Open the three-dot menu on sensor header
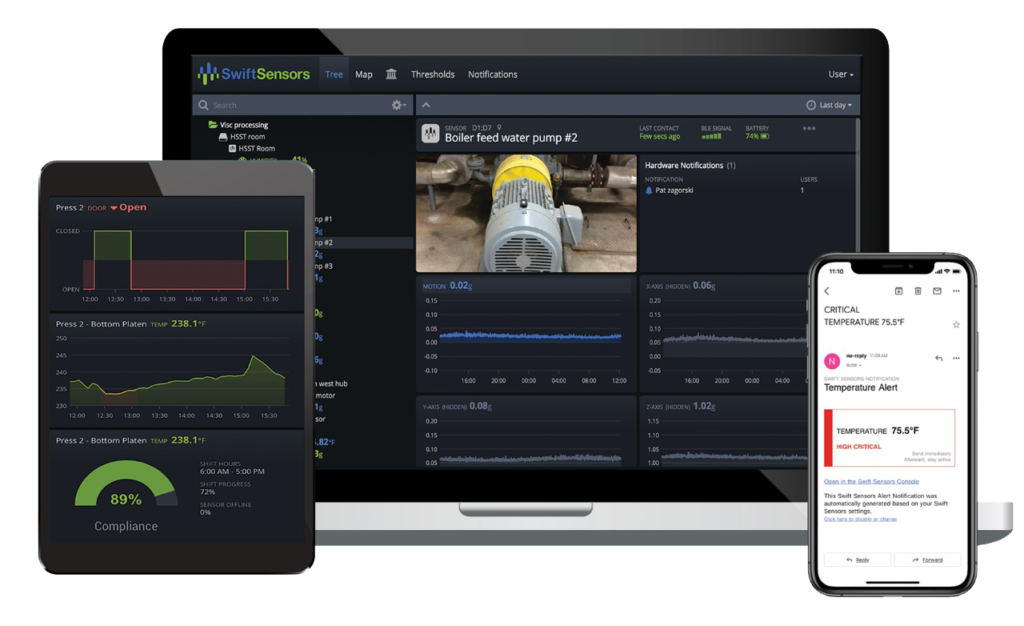Image resolution: width=1024 pixels, height=626 pixels. pos(808,129)
